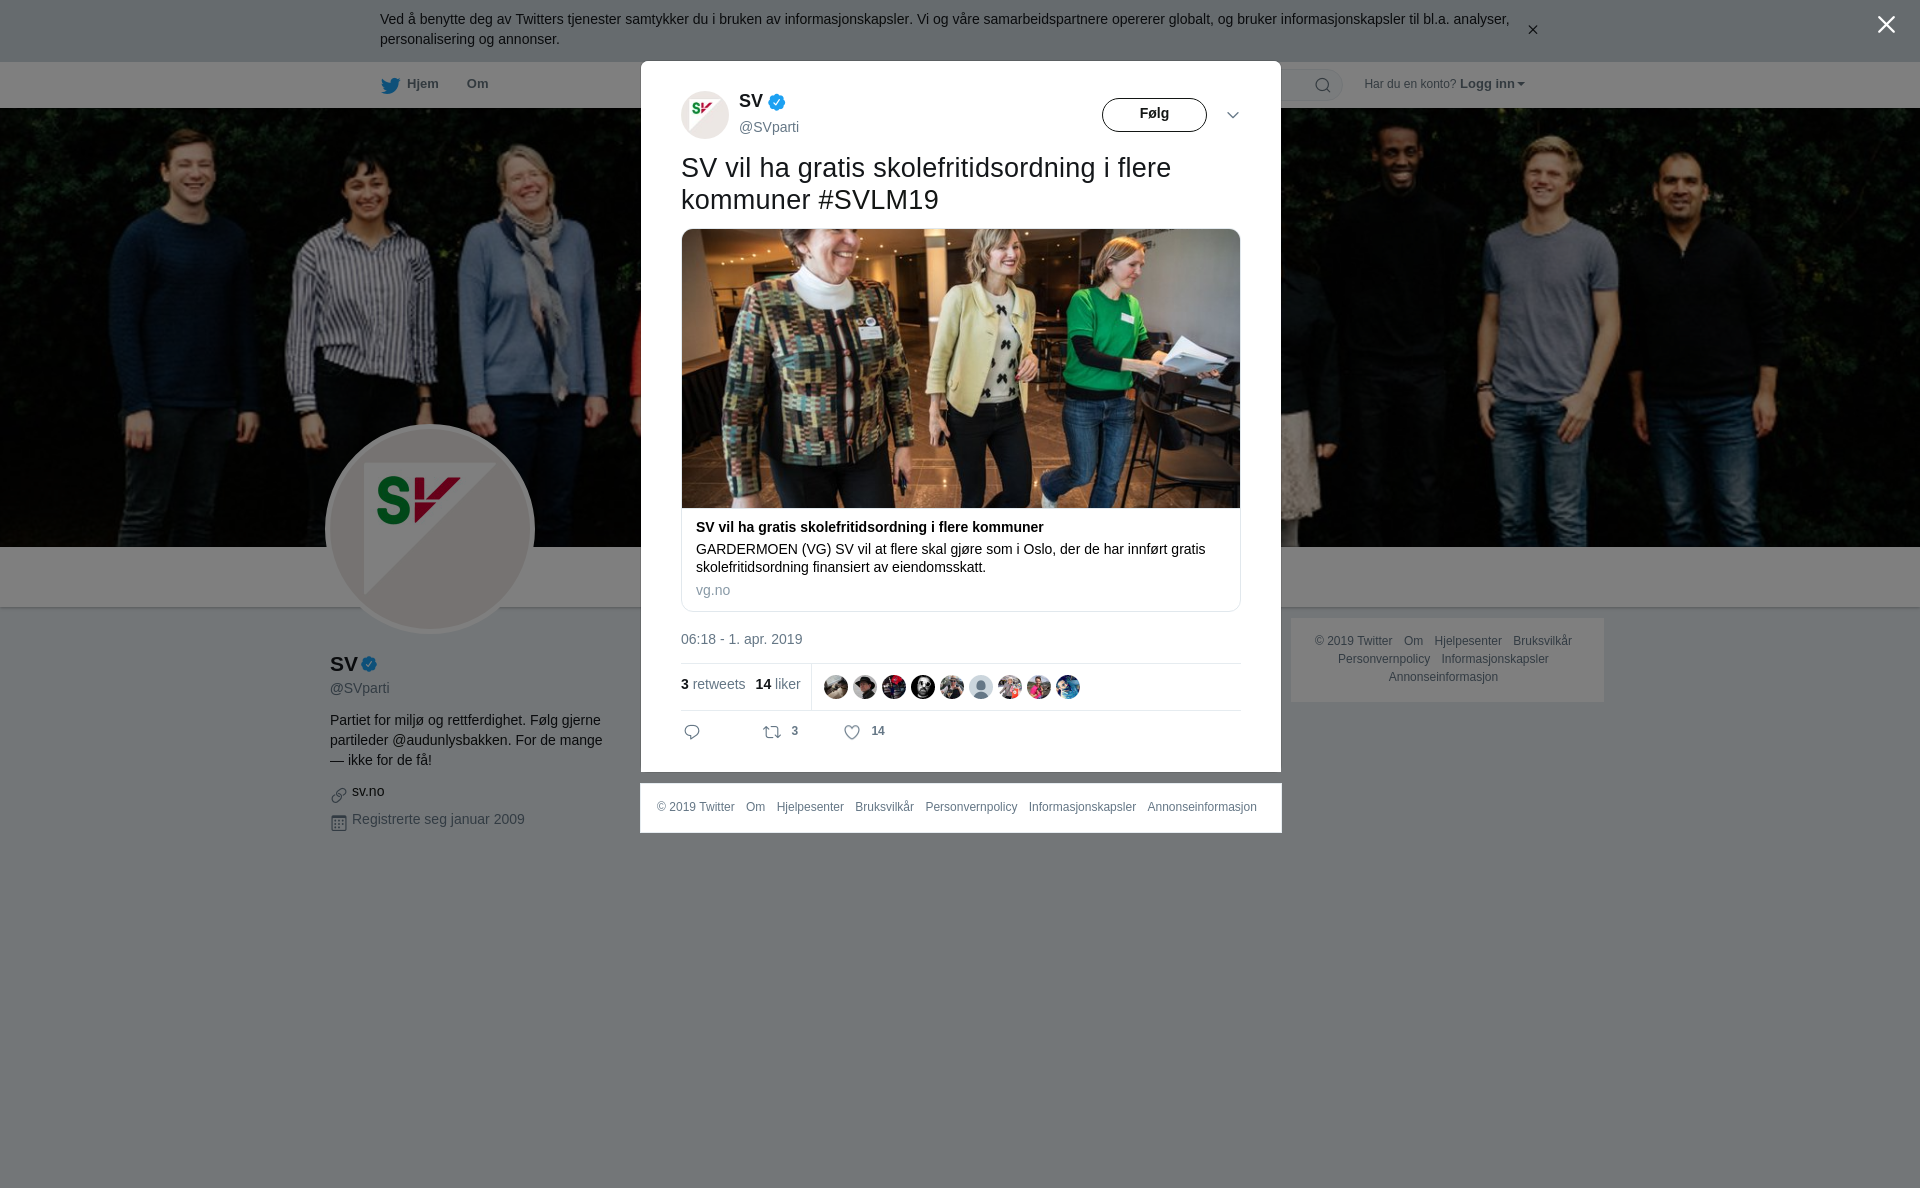This screenshot has height=1188, width=1920.
Task: Open the Logg inn dropdown
Action: pos(1491,84)
